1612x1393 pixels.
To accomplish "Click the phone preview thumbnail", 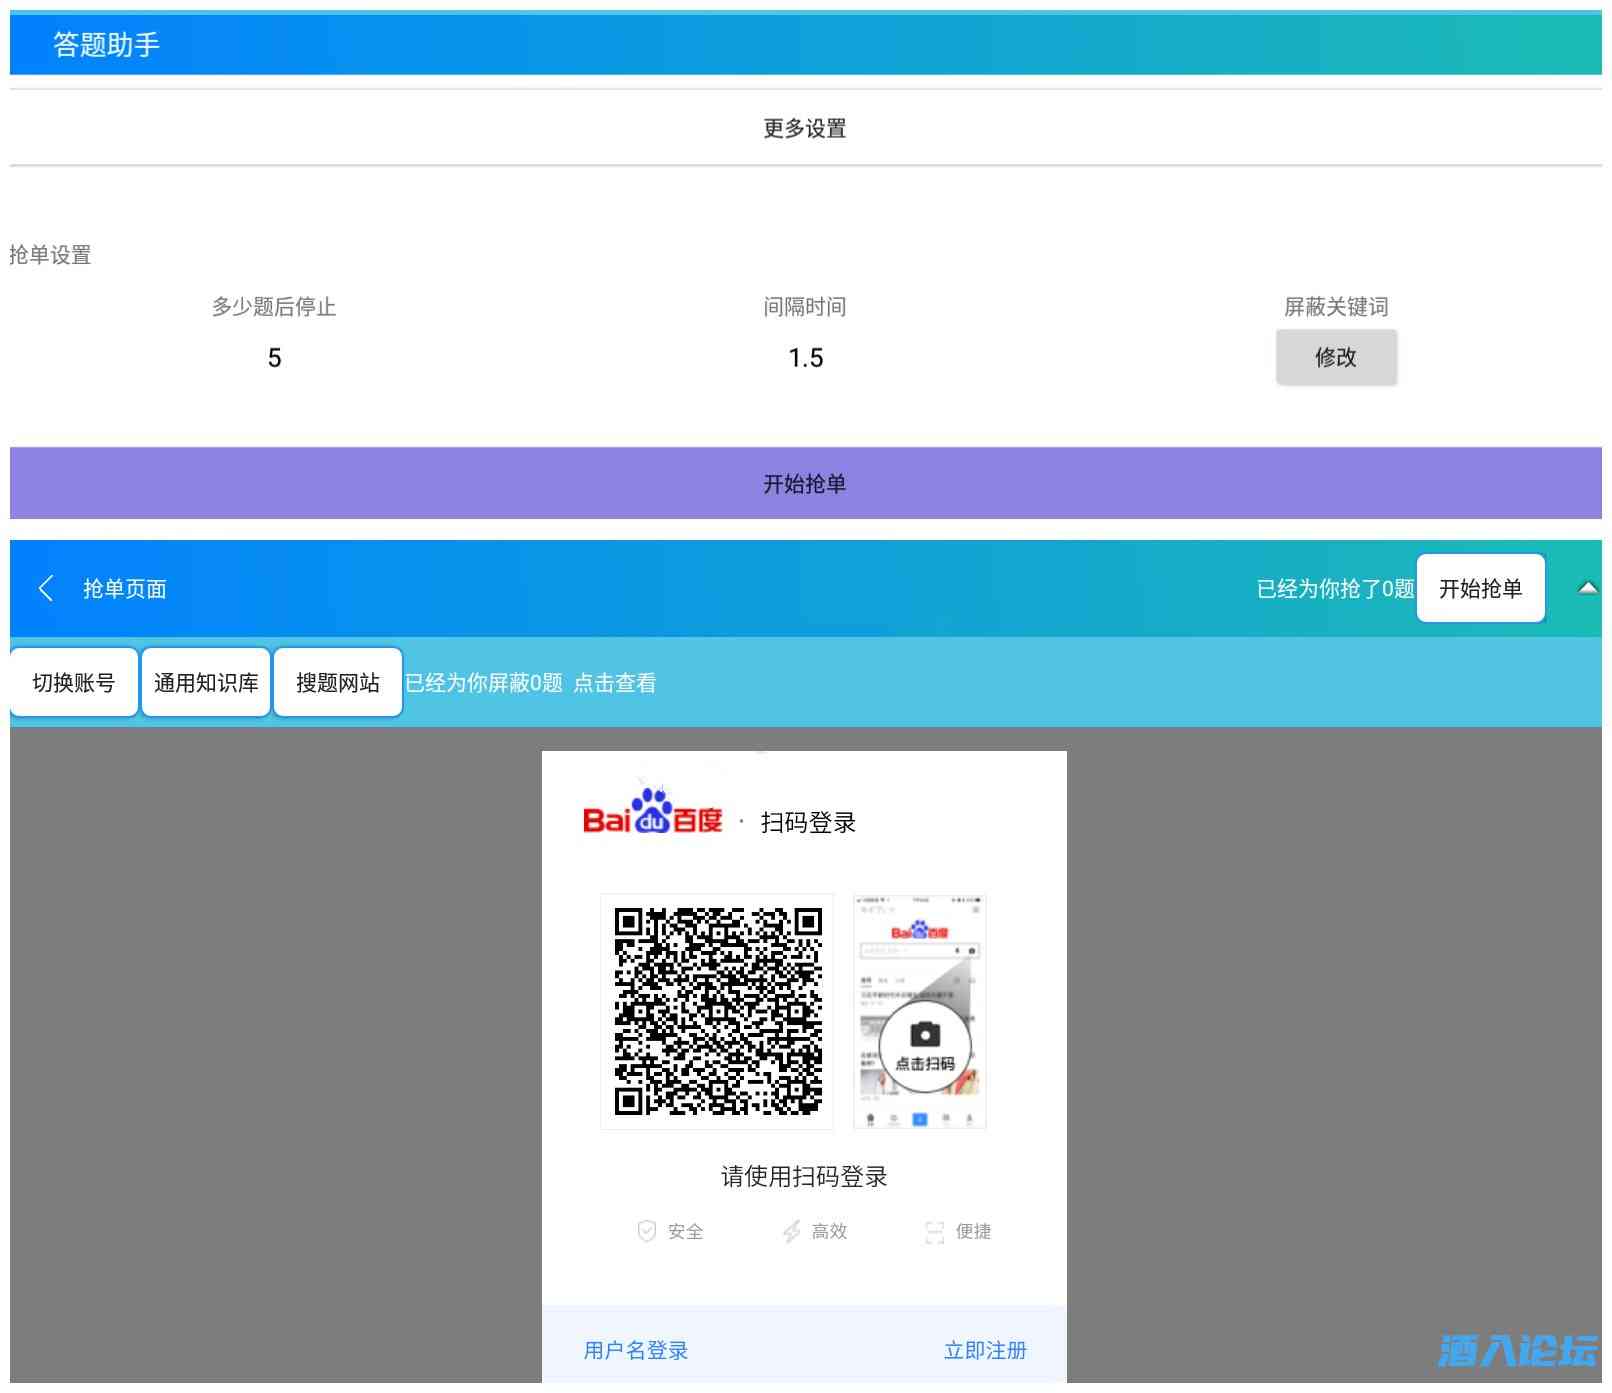I will [x=919, y=1011].
